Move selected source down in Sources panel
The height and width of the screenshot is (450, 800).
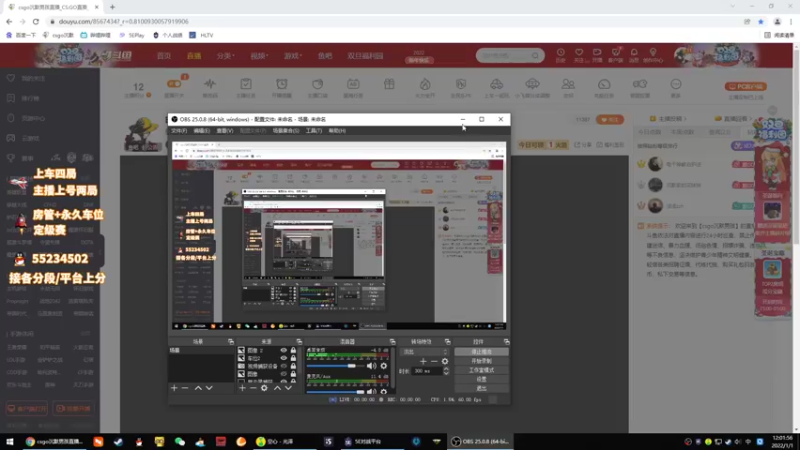point(288,388)
